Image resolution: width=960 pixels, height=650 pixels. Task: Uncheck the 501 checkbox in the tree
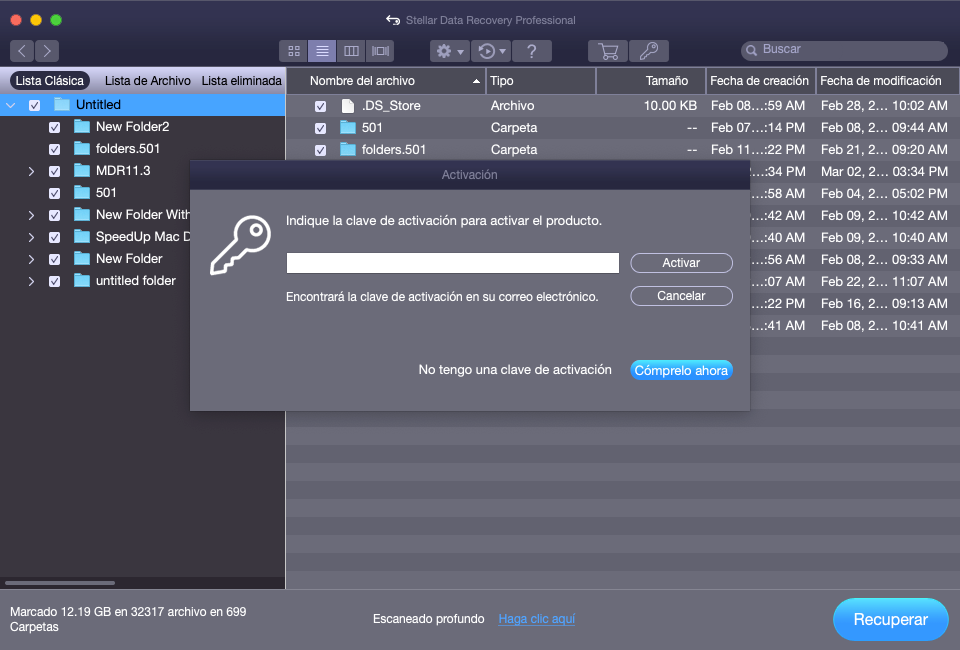tap(54, 193)
